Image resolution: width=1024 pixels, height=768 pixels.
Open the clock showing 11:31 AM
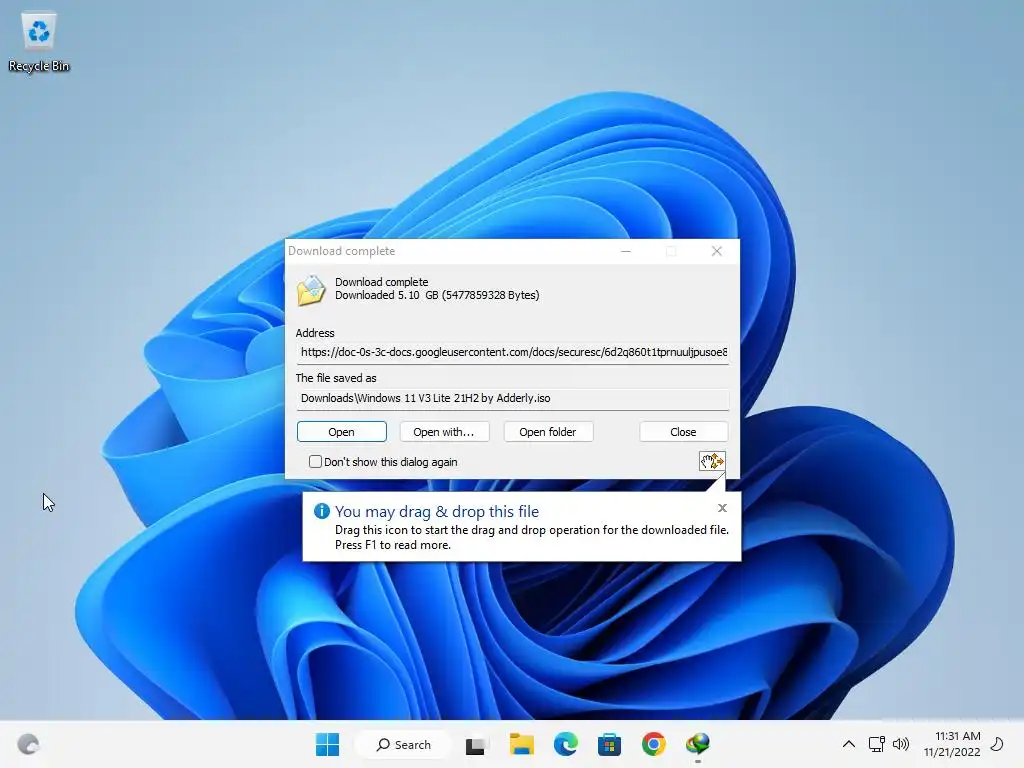click(952, 744)
